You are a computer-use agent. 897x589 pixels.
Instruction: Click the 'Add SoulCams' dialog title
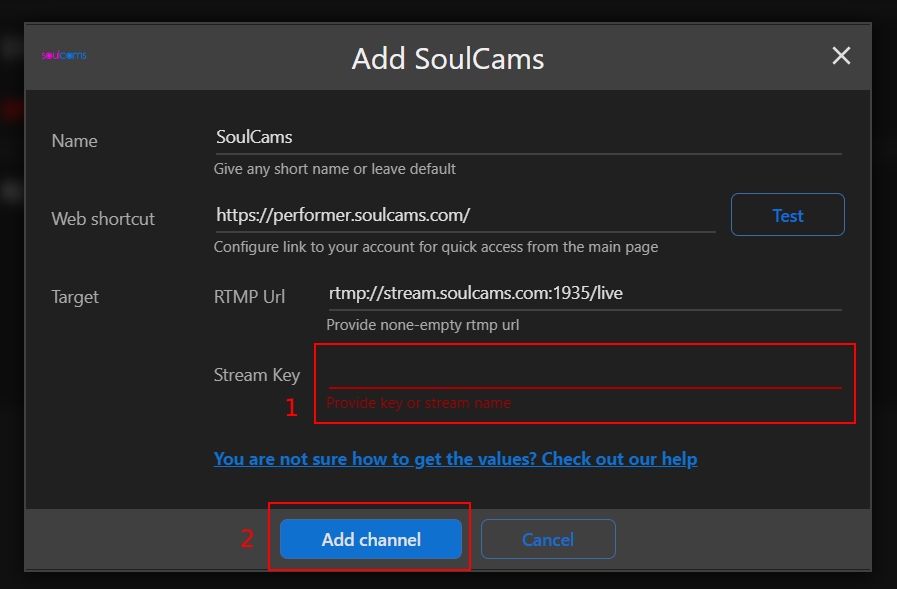coord(448,58)
